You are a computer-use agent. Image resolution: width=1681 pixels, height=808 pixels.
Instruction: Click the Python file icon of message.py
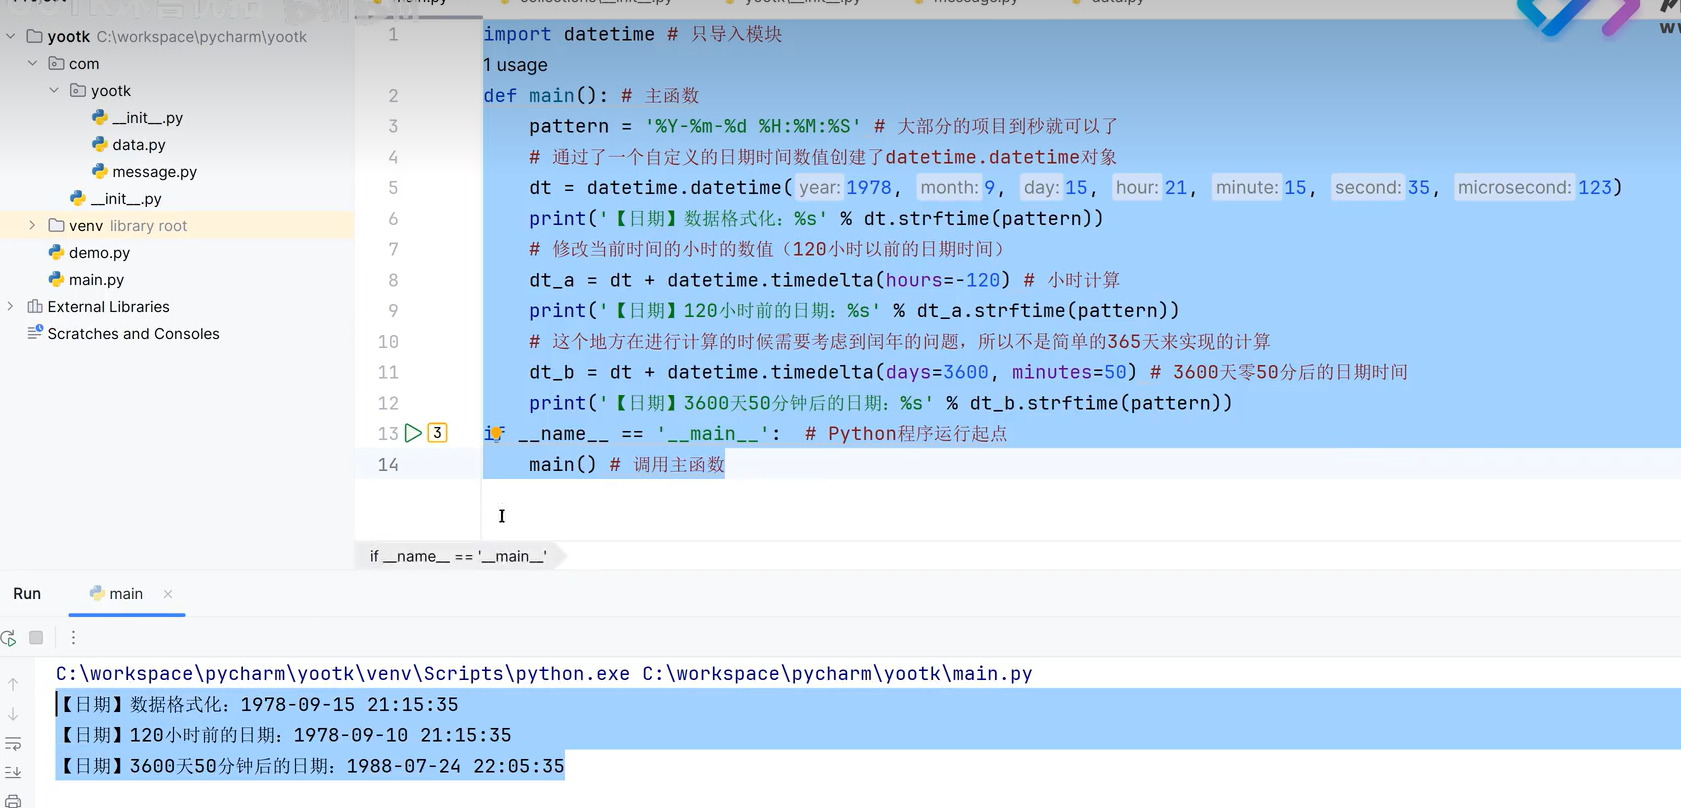[x=99, y=171]
